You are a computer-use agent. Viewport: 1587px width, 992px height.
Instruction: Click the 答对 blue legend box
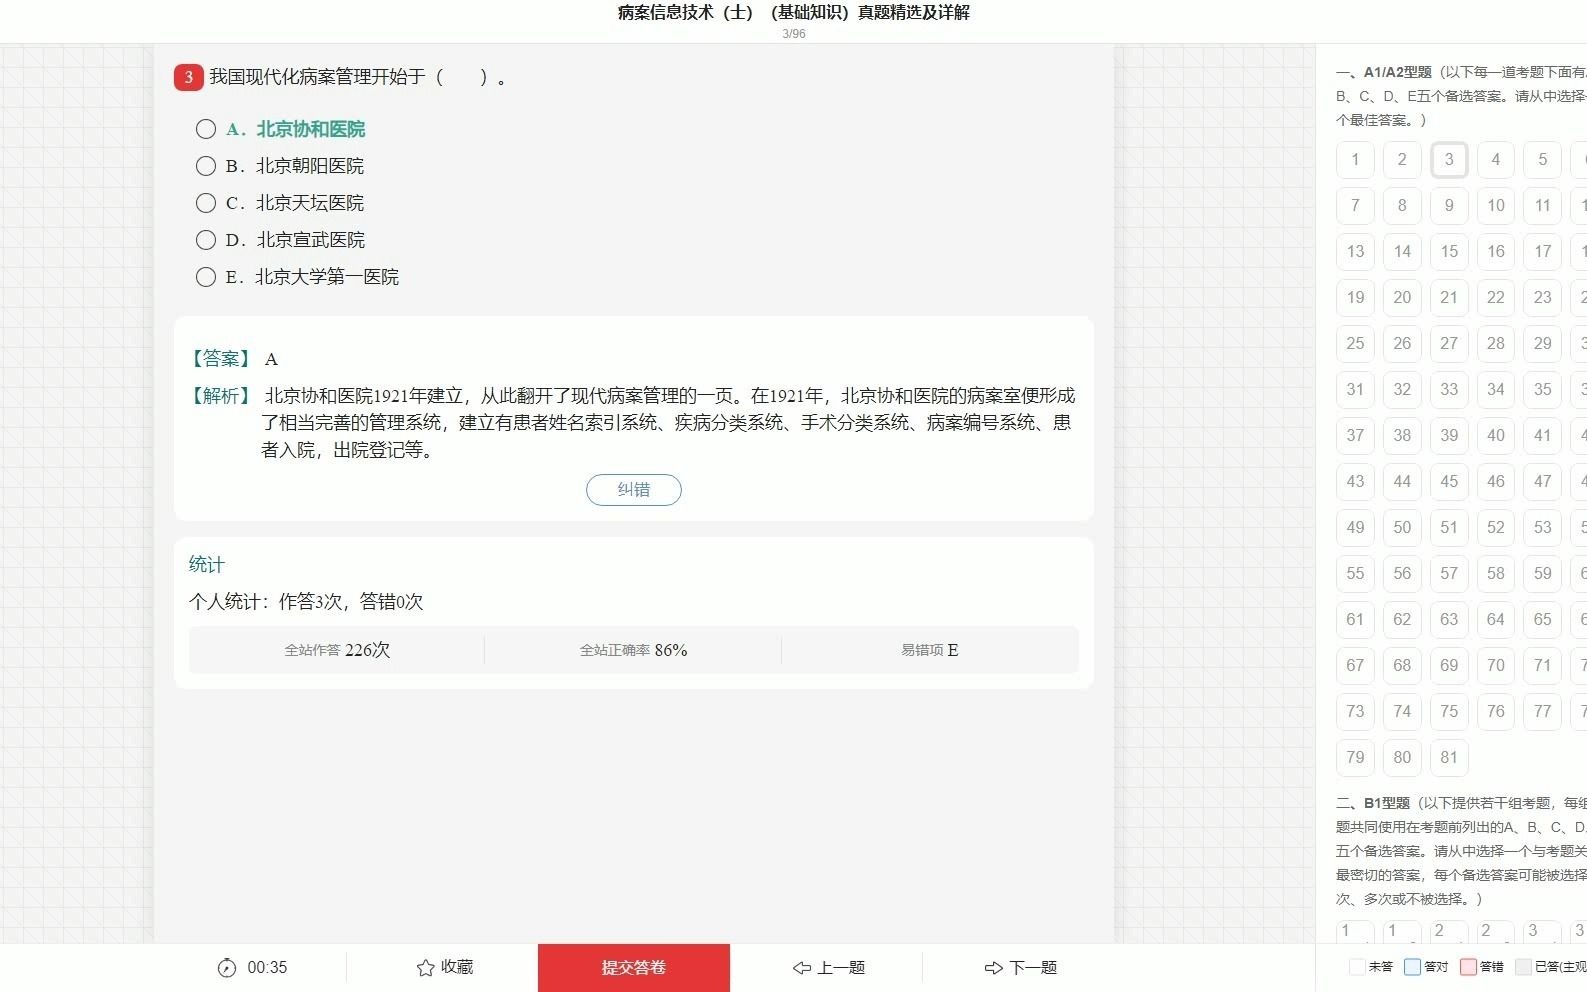[x=1412, y=967]
